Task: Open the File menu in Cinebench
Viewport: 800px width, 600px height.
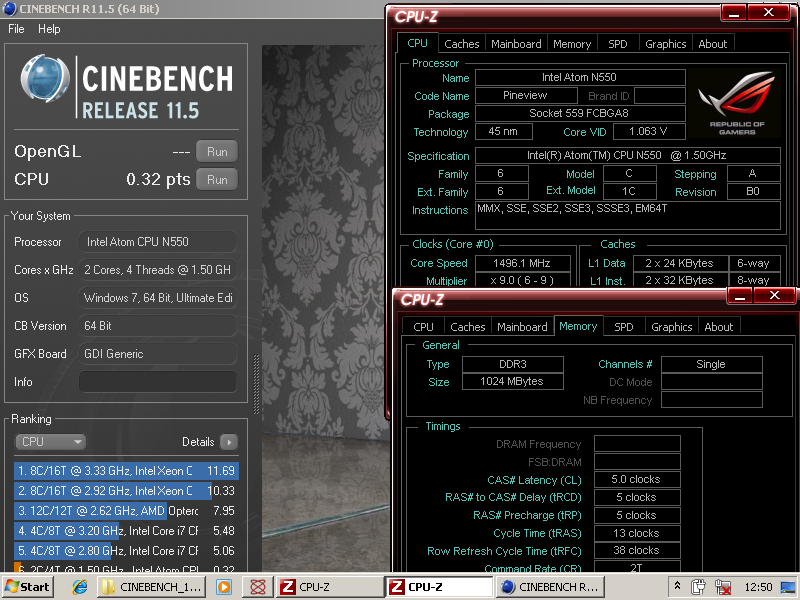Action: tap(16, 29)
